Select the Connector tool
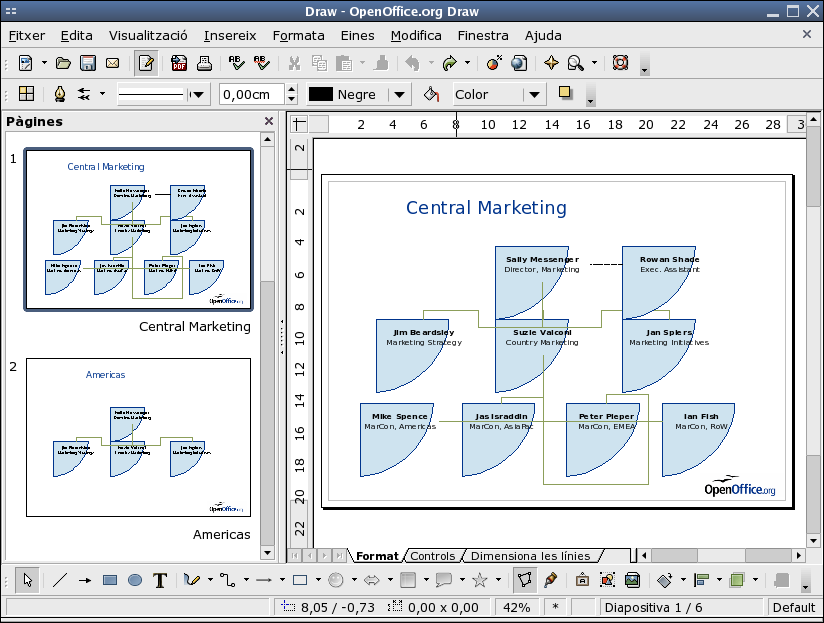The width and height of the screenshot is (824, 623). pyautogui.click(x=228, y=580)
